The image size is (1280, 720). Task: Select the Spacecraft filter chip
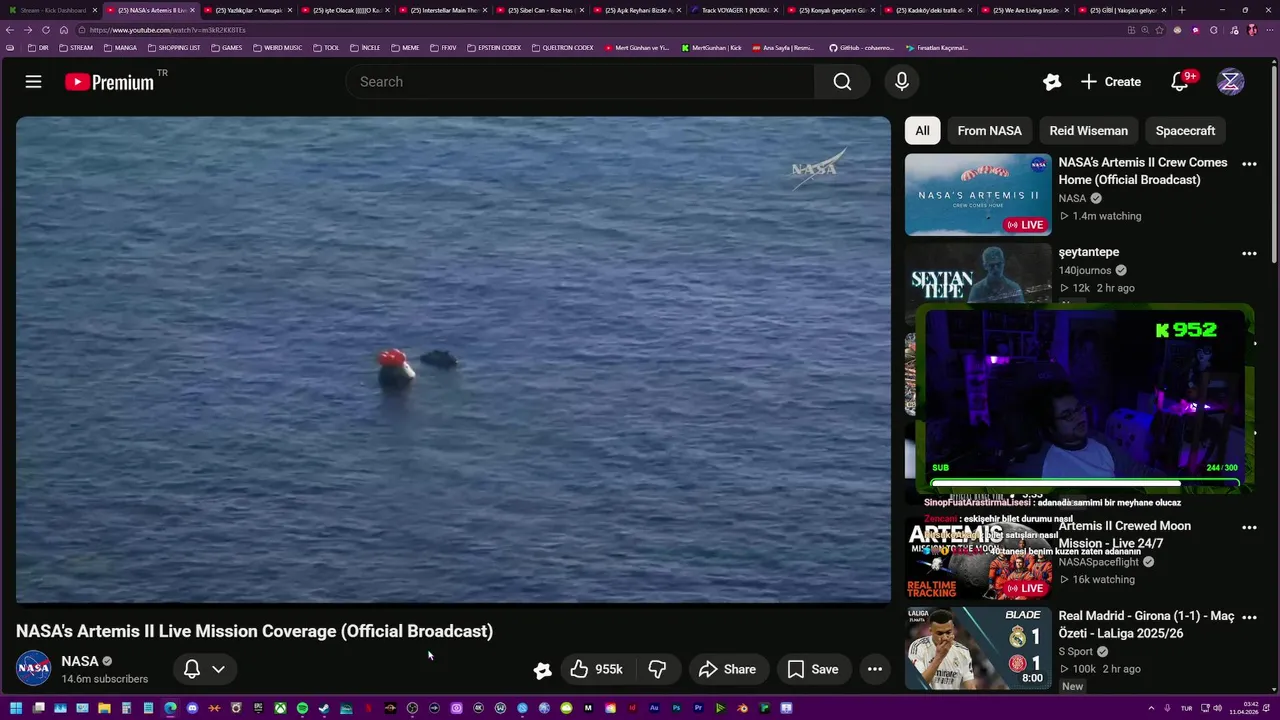[1185, 131]
